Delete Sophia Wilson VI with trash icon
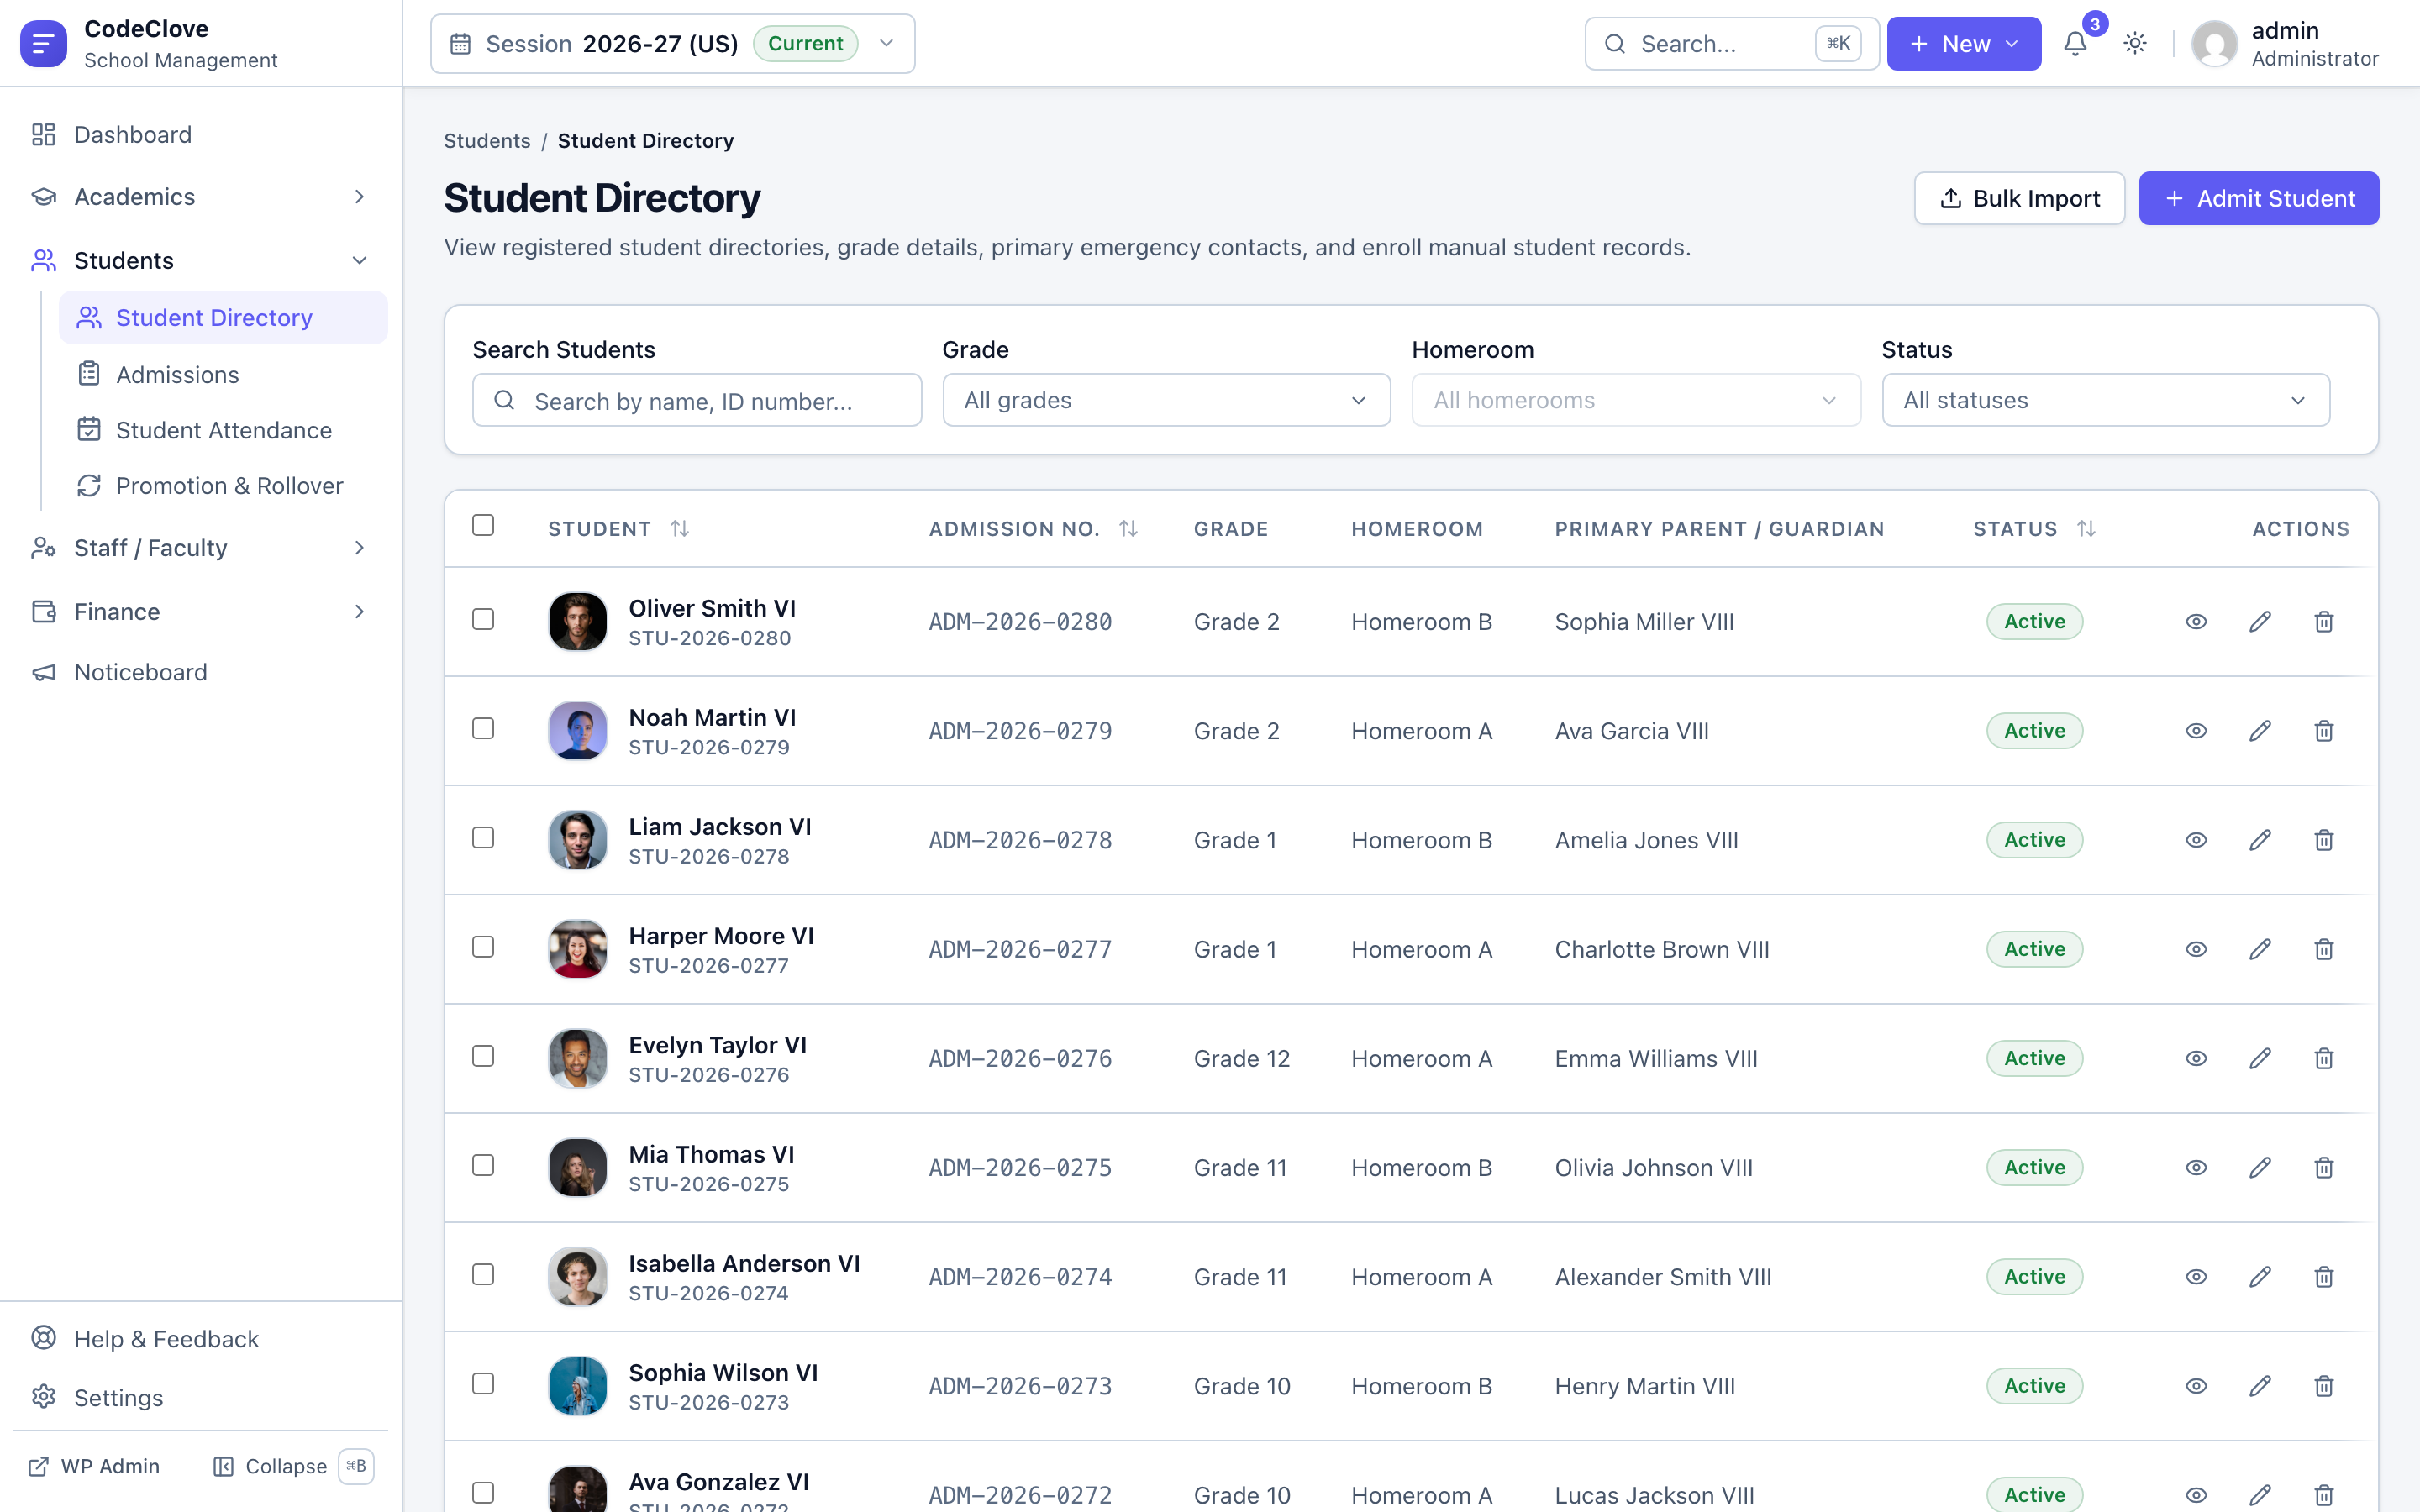The height and width of the screenshot is (1512, 2420). point(2324,1386)
